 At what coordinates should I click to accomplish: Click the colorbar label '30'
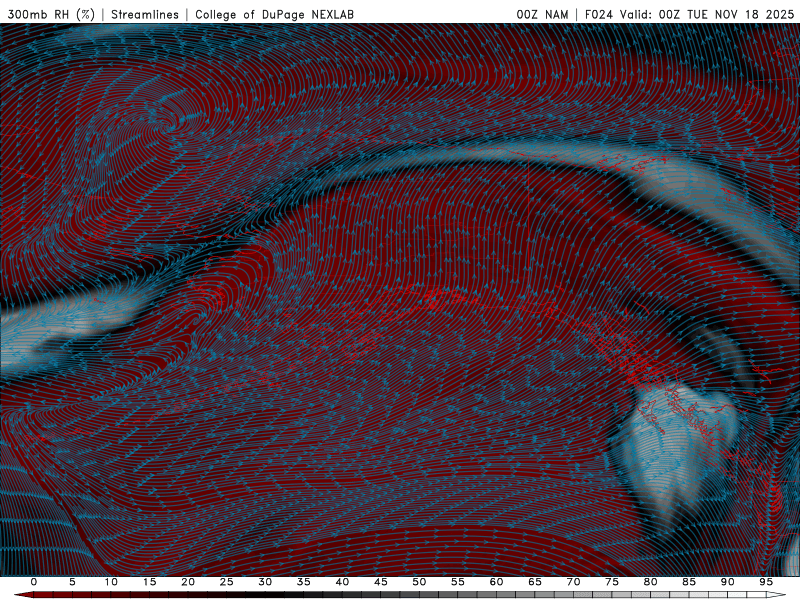click(x=265, y=582)
